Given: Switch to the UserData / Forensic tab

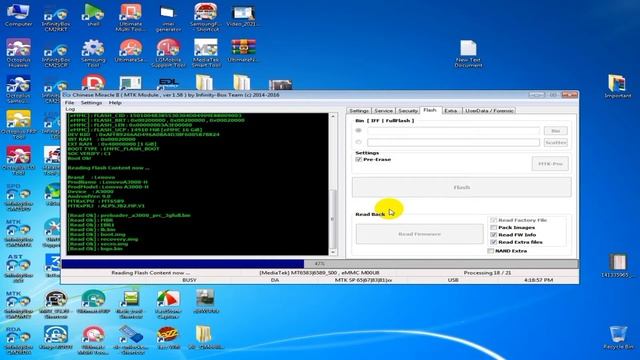Looking at the screenshot, I should click(489, 111).
